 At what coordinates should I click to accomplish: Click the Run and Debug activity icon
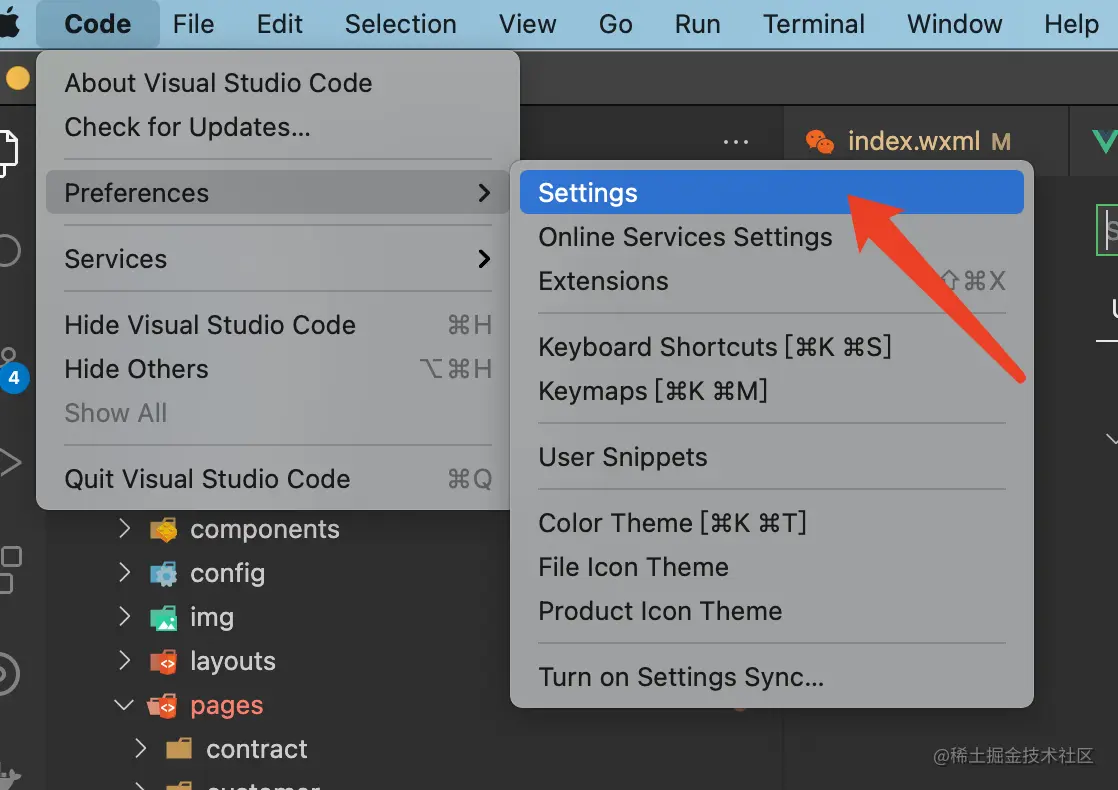tap(10, 462)
